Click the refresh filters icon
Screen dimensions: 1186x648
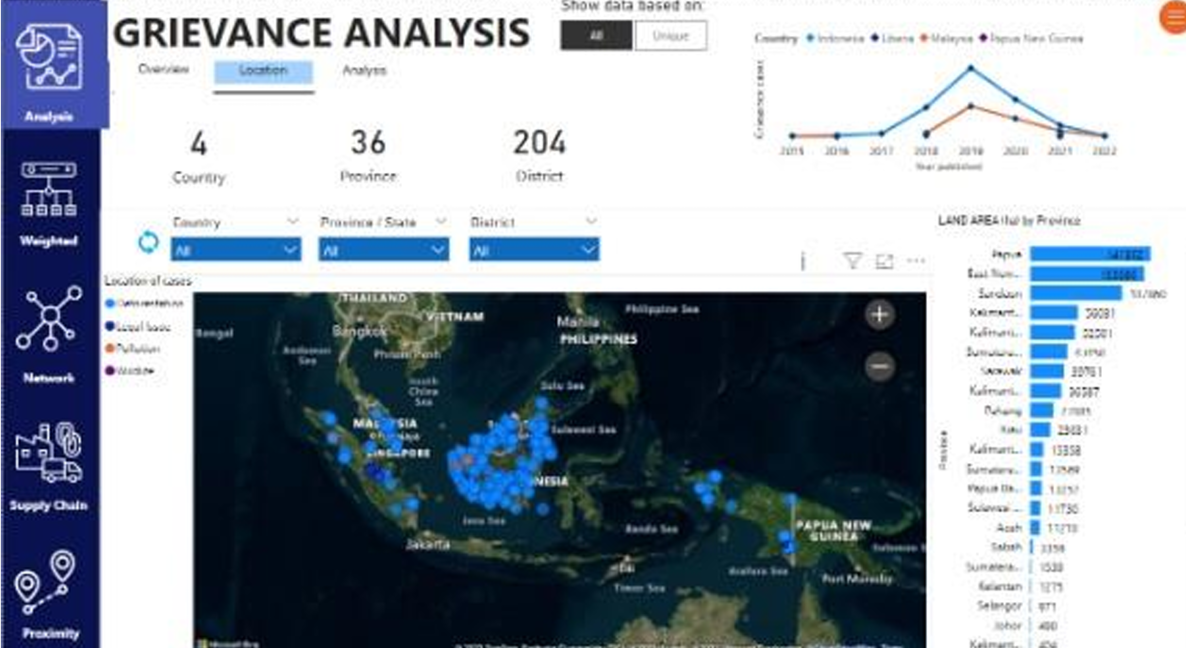148,242
